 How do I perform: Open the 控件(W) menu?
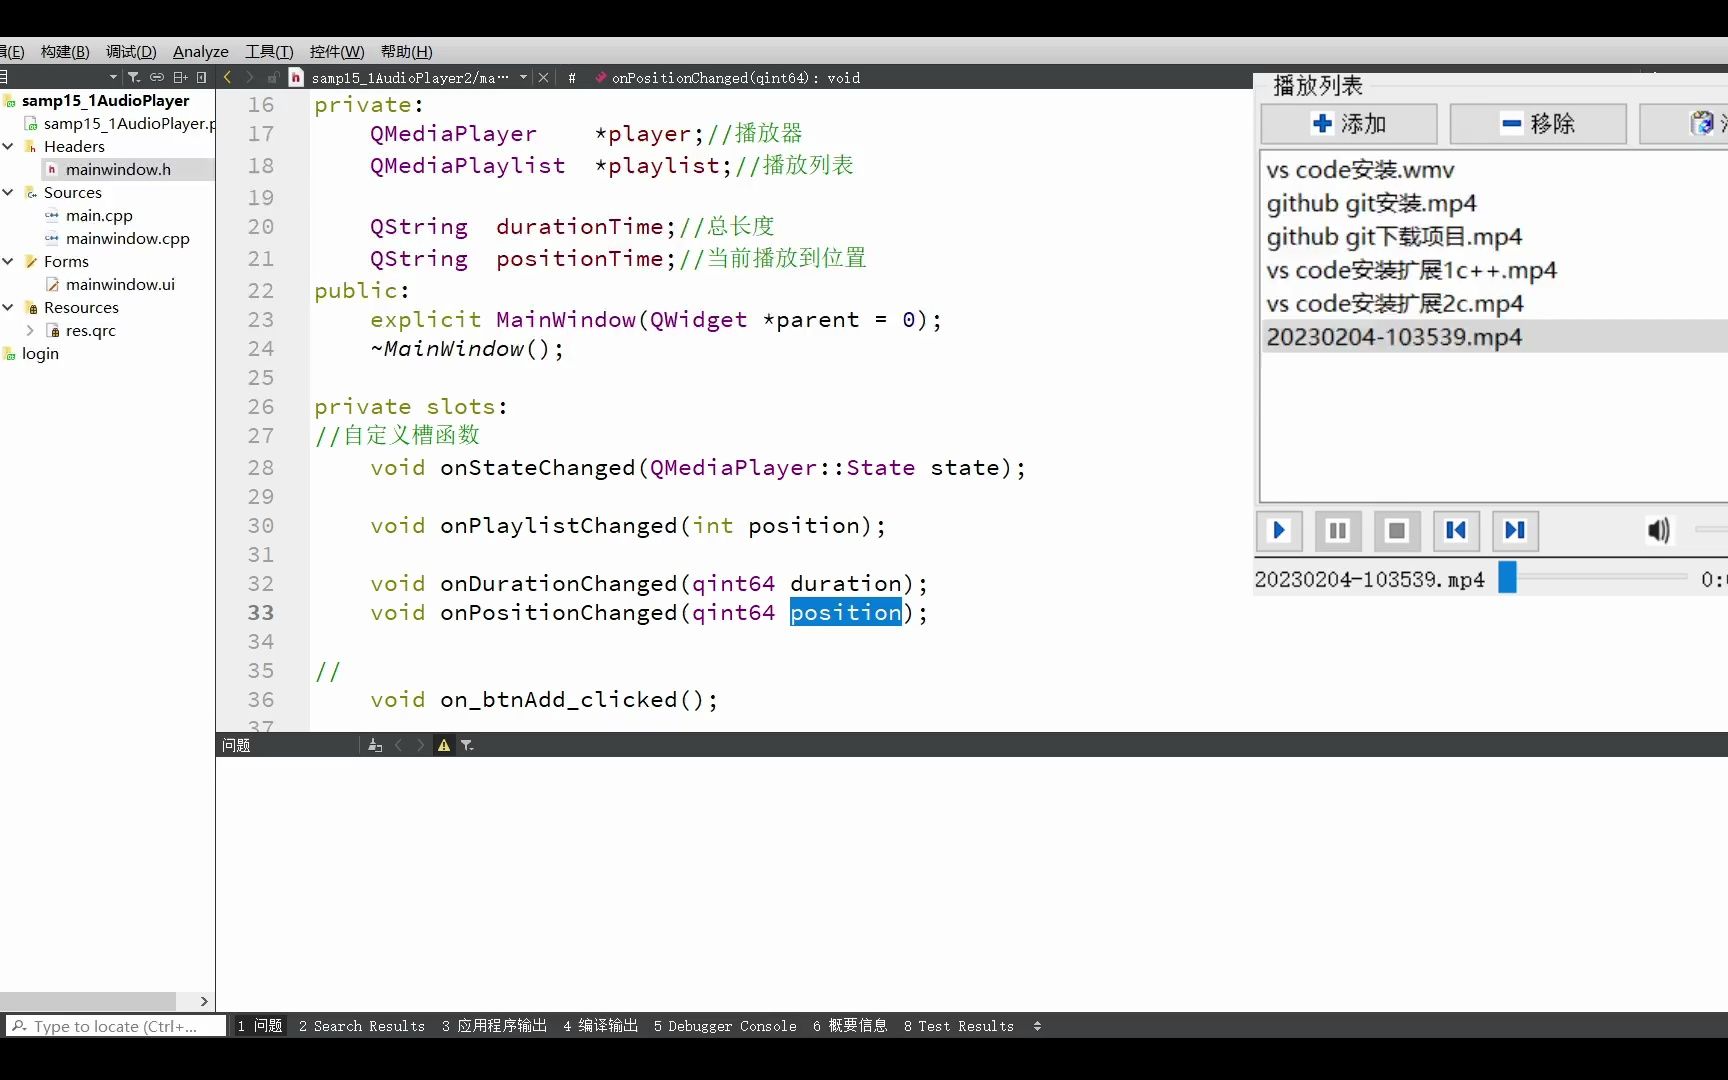click(x=337, y=52)
